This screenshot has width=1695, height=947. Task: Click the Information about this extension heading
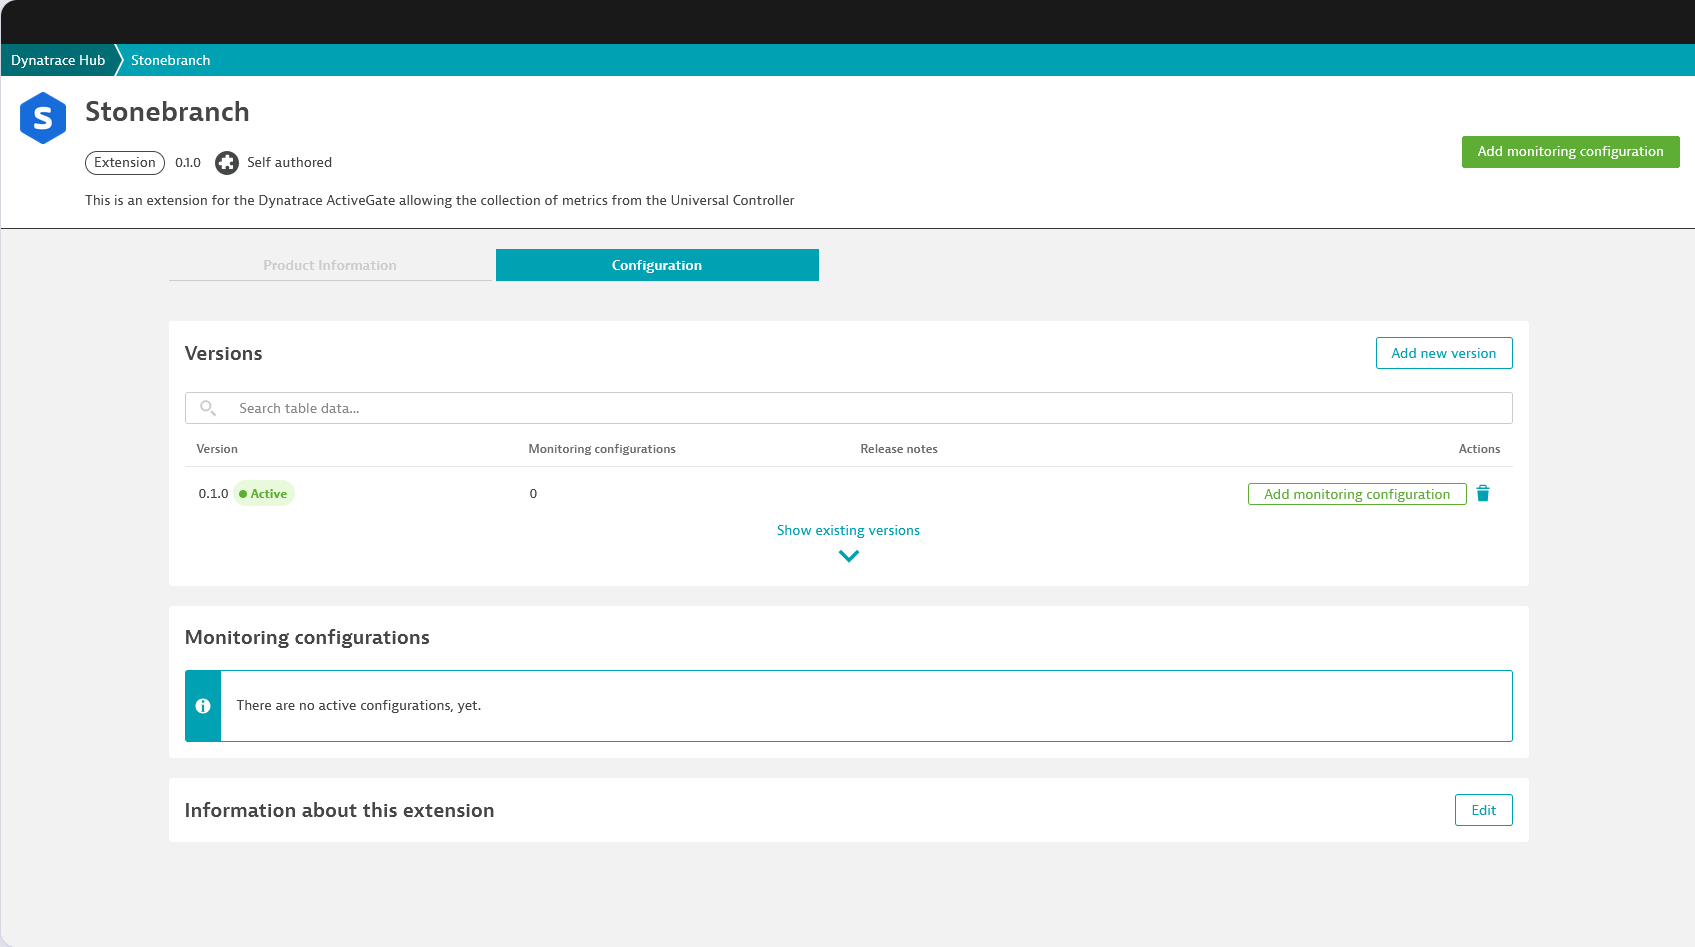coord(339,810)
